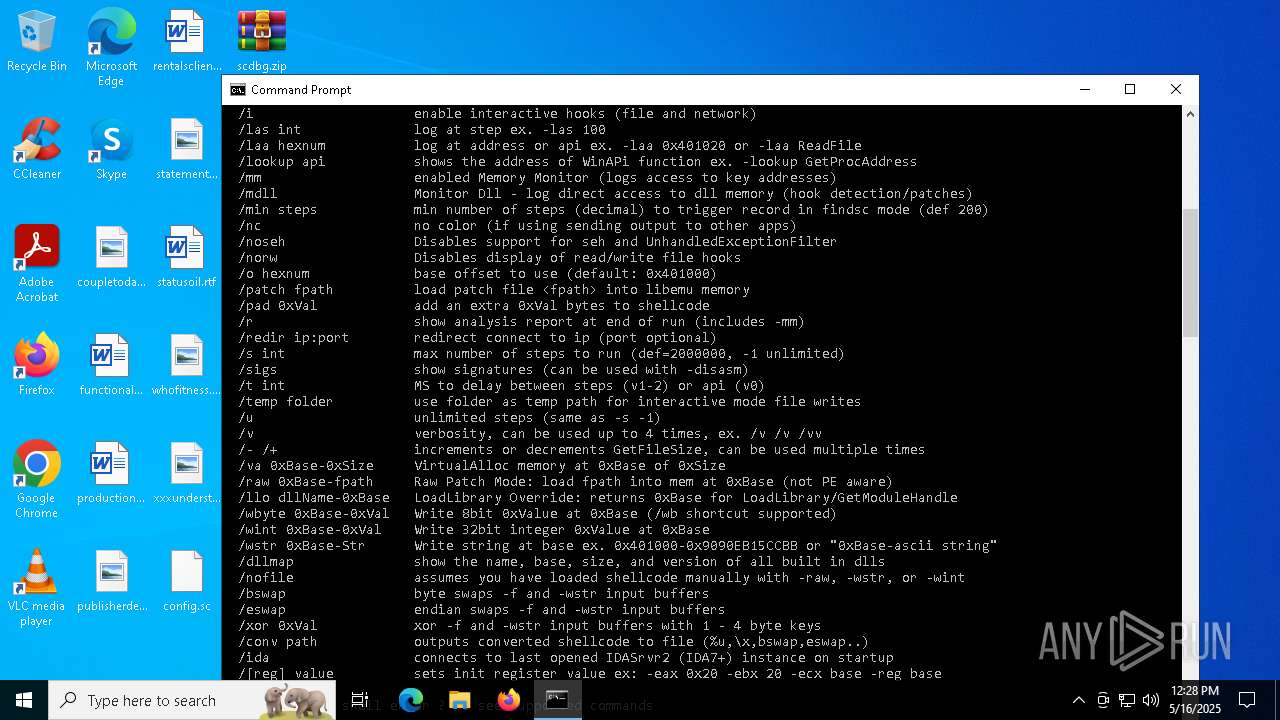The width and height of the screenshot is (1280, 720).
Task: Launch Skype desktop shortcut
Action: coord(111,149)
